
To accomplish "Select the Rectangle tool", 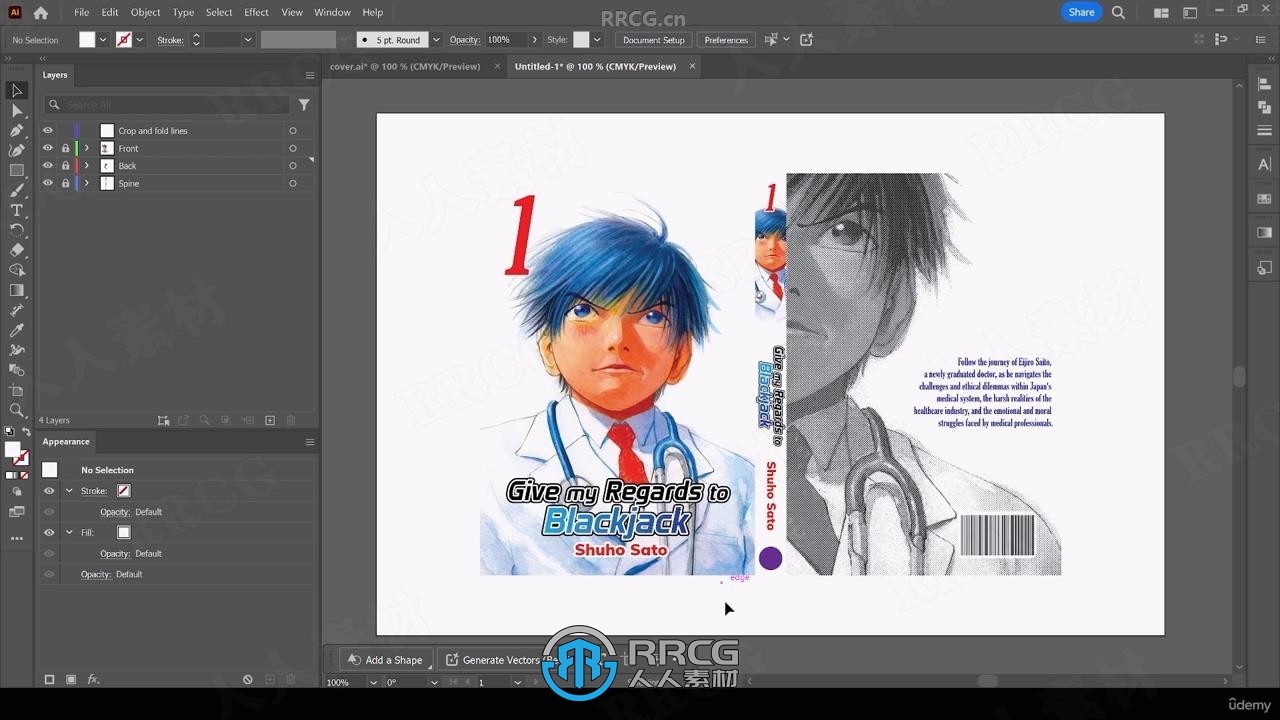I will [x=17, y=171].
